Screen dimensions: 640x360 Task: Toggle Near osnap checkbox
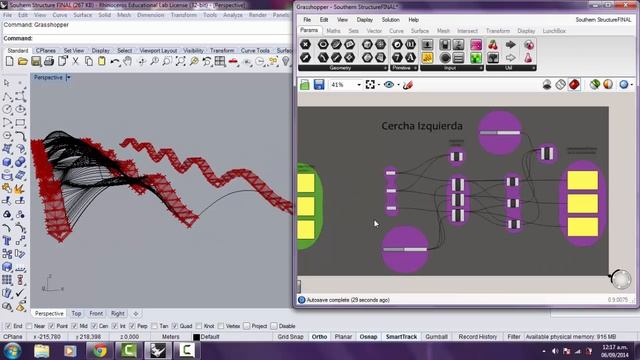[x=29, y=326]
